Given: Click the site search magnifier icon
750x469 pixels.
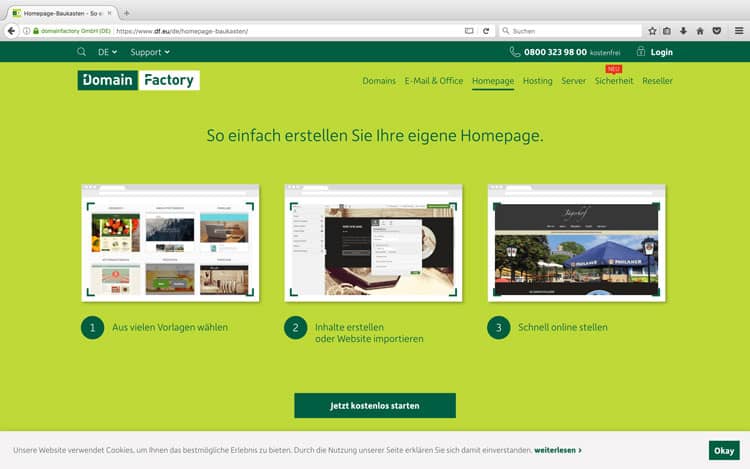Looking at the screenshot, I should pos(81,52).
